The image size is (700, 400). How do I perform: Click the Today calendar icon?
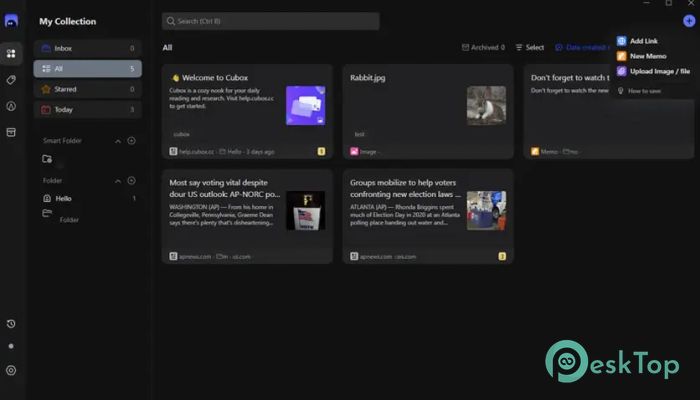[46, 109]
